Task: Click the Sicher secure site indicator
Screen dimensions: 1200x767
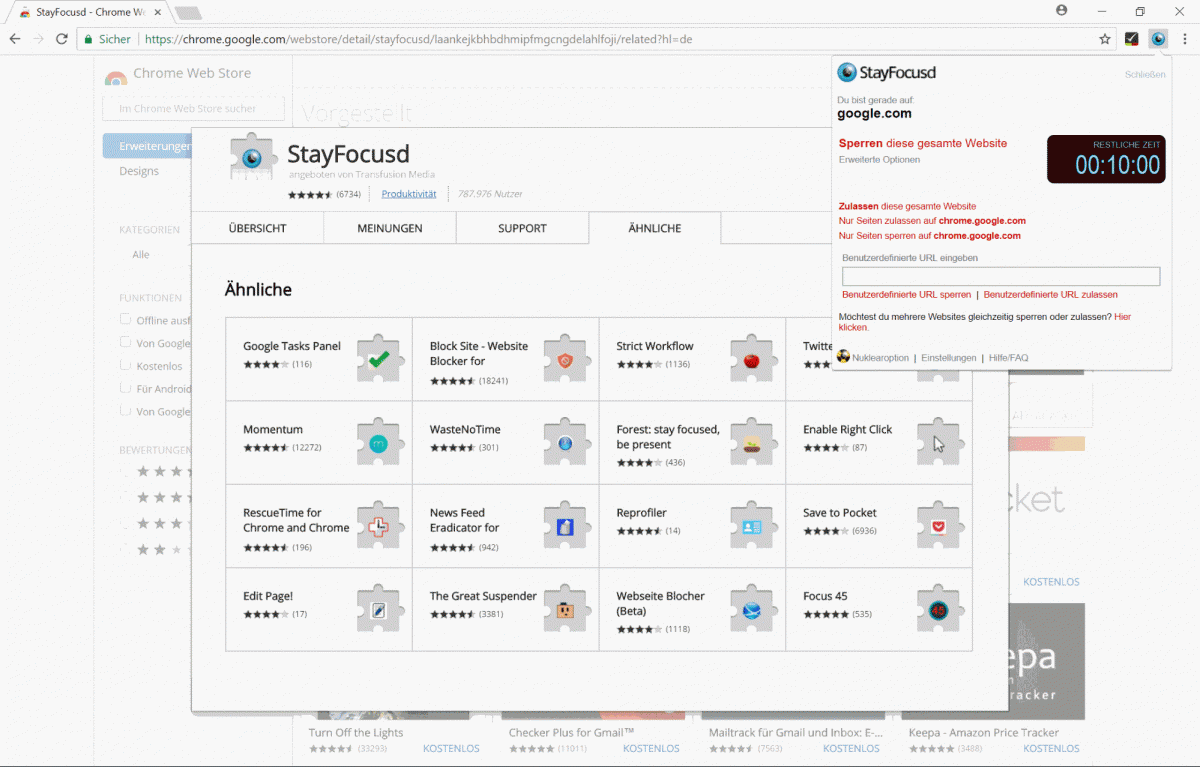Action: 107,39
